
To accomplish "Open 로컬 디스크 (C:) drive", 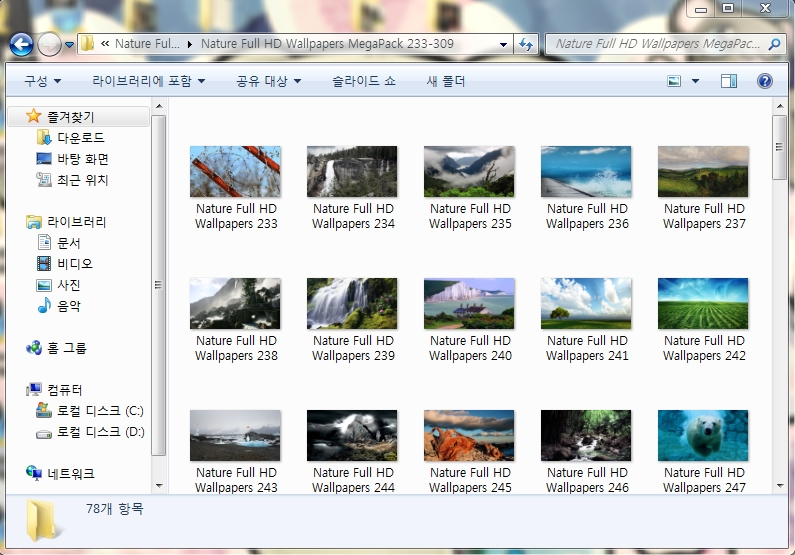I will (x=100, y=411).
